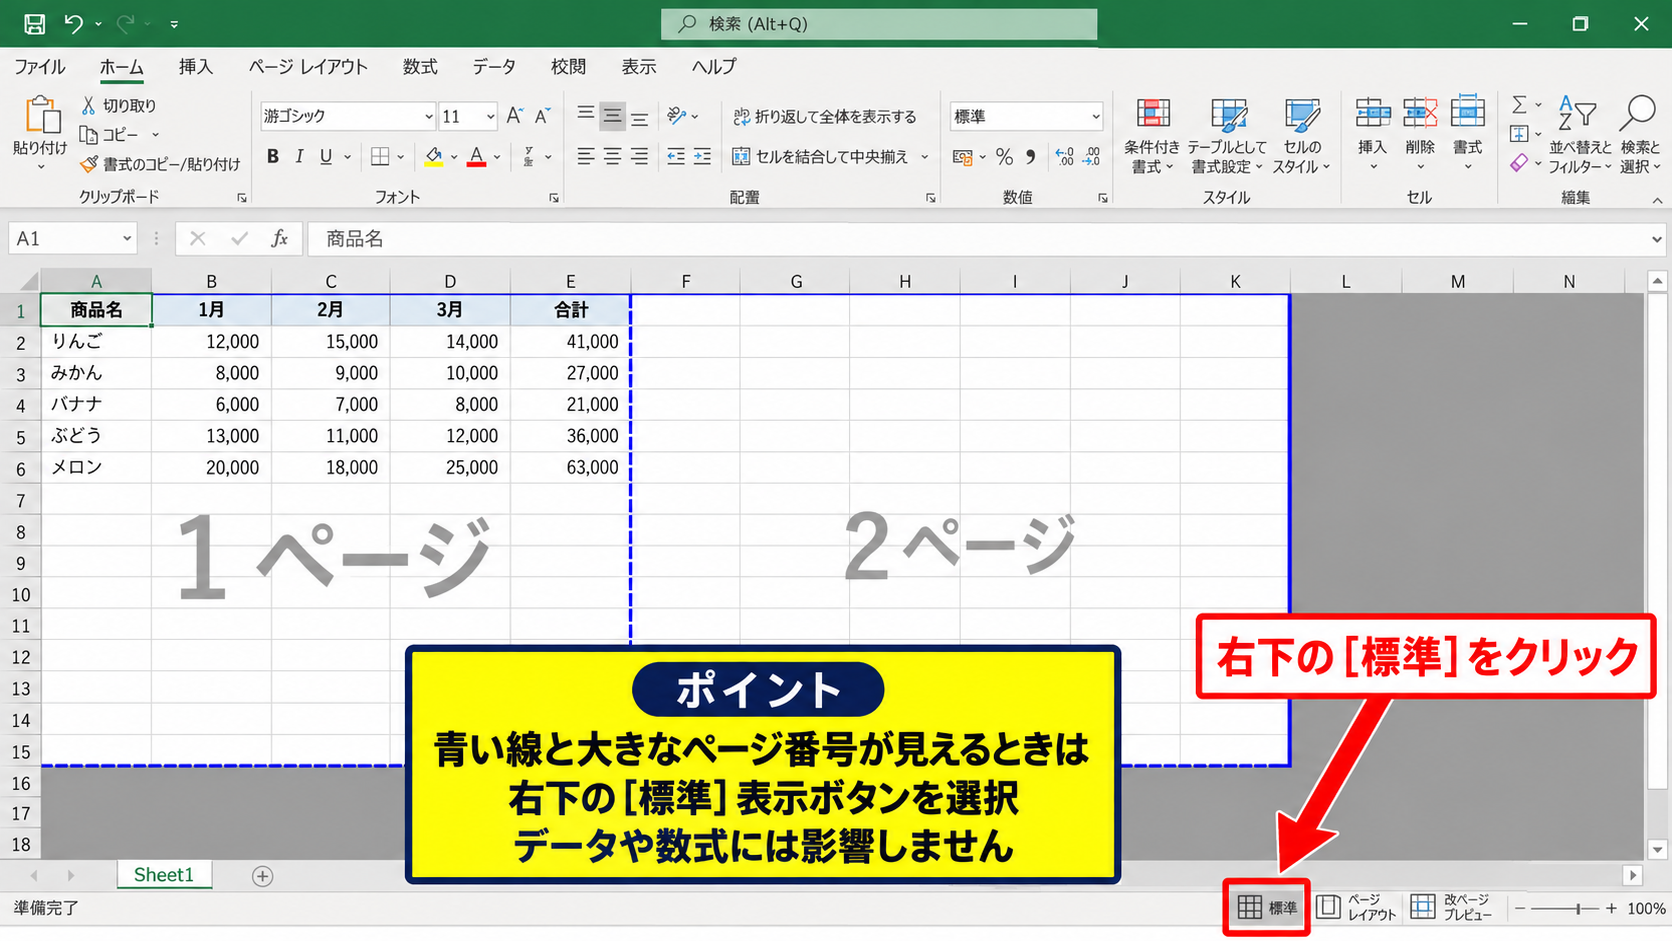Toggle Underline formatting
Screen dimensions: 1672x941
pos(326,157)
